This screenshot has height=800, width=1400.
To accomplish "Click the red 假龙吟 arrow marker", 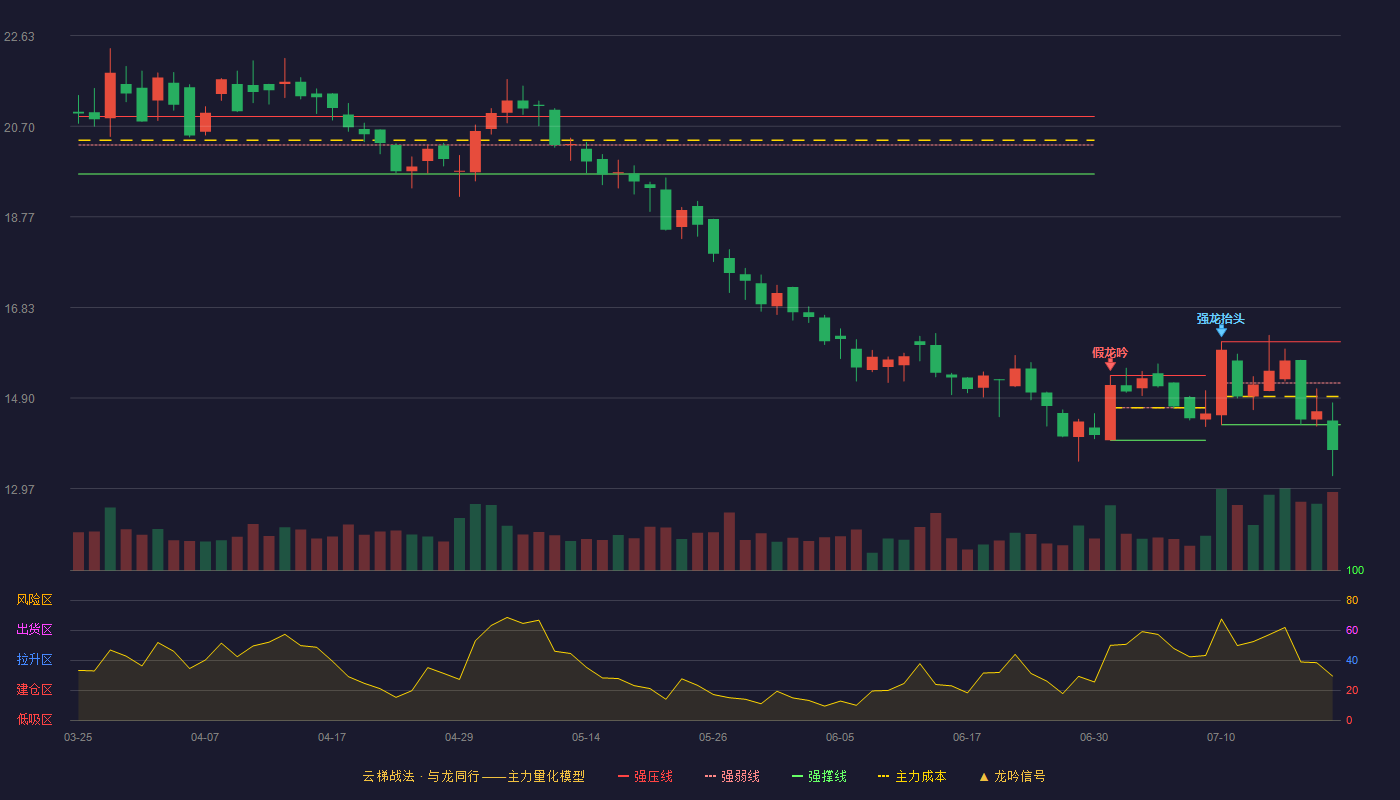I will click(x=1110, y=365).
